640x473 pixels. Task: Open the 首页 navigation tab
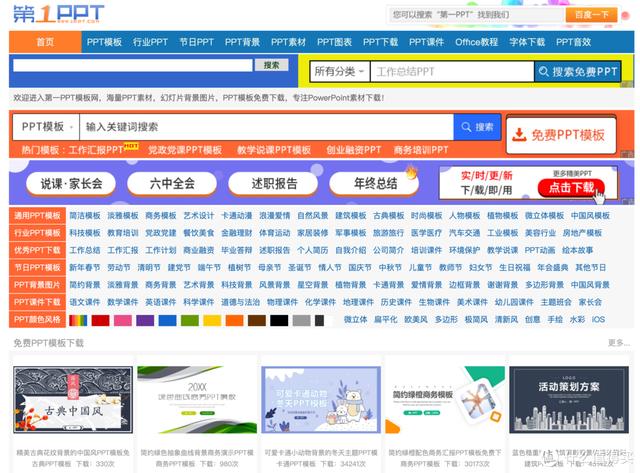click(45, 42)
